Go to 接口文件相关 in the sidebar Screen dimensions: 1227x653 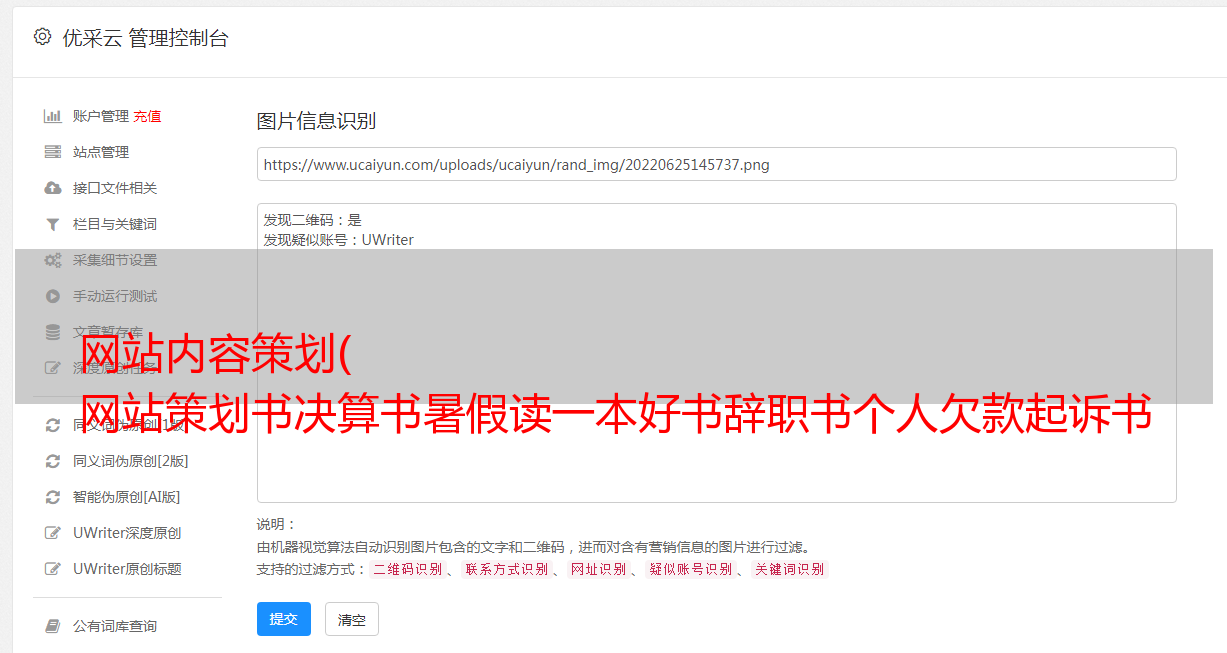[x=115, y=188]
